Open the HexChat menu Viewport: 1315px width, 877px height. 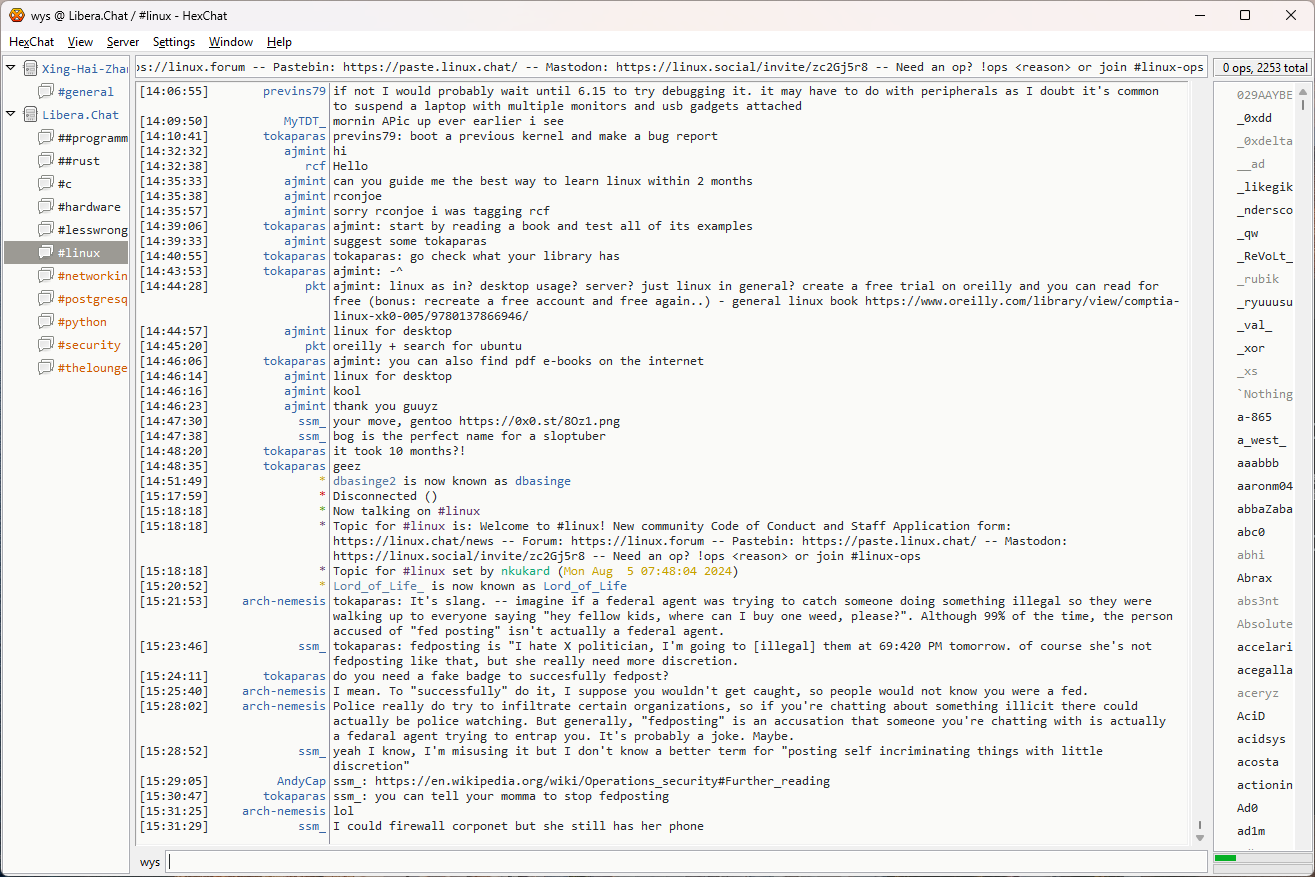32,42
